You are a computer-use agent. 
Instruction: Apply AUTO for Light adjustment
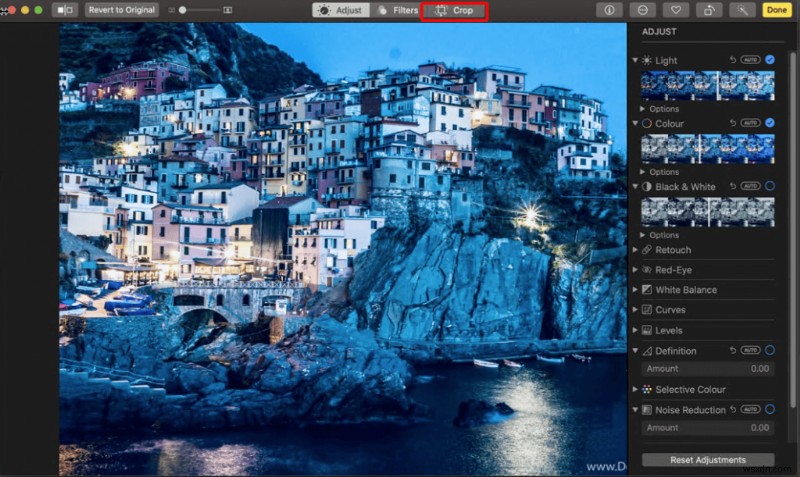tap(751, 60)
